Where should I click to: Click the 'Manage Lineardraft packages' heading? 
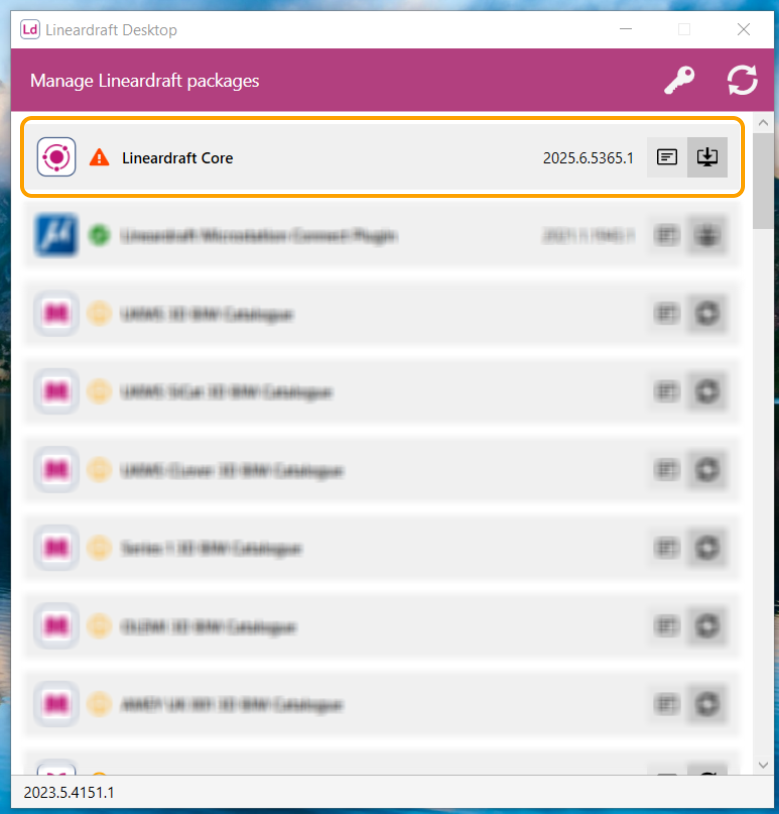point(145,81)
